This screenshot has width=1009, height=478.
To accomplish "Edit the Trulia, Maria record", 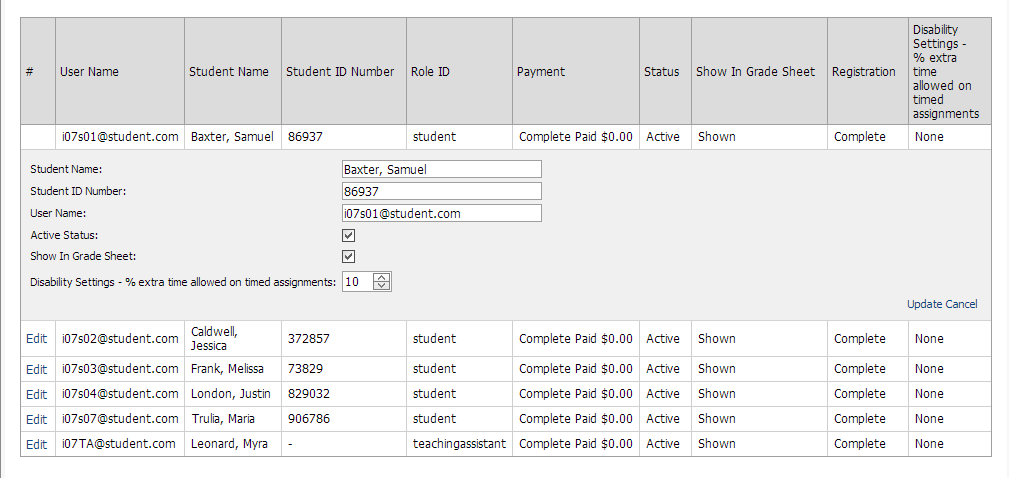I will tap(36, 419).
